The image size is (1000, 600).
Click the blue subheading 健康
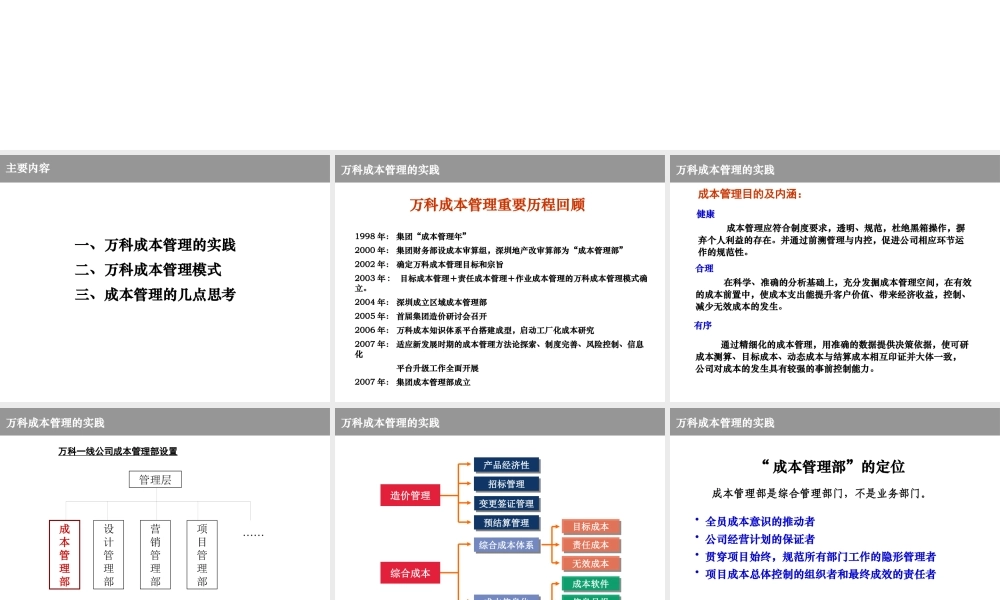click(705, 214)
